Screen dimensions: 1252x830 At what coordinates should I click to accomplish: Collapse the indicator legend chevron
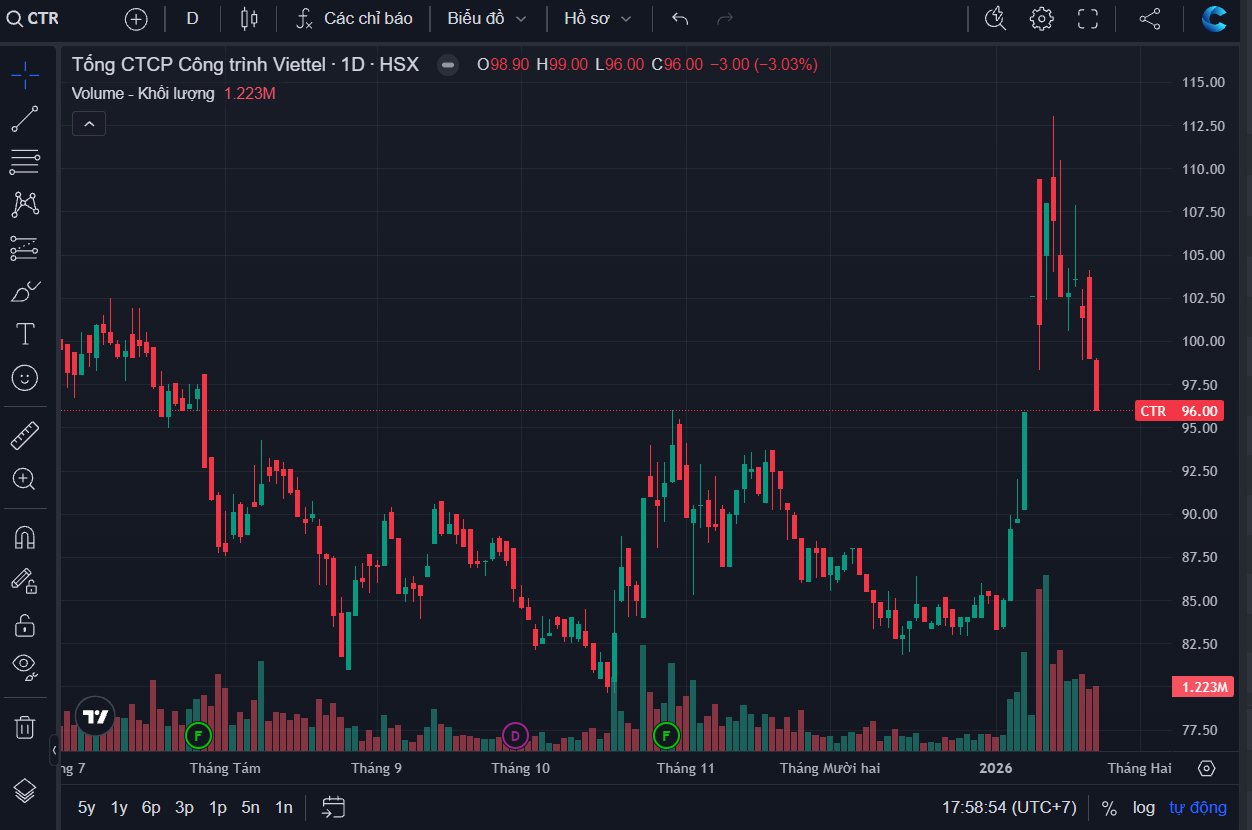89,123
